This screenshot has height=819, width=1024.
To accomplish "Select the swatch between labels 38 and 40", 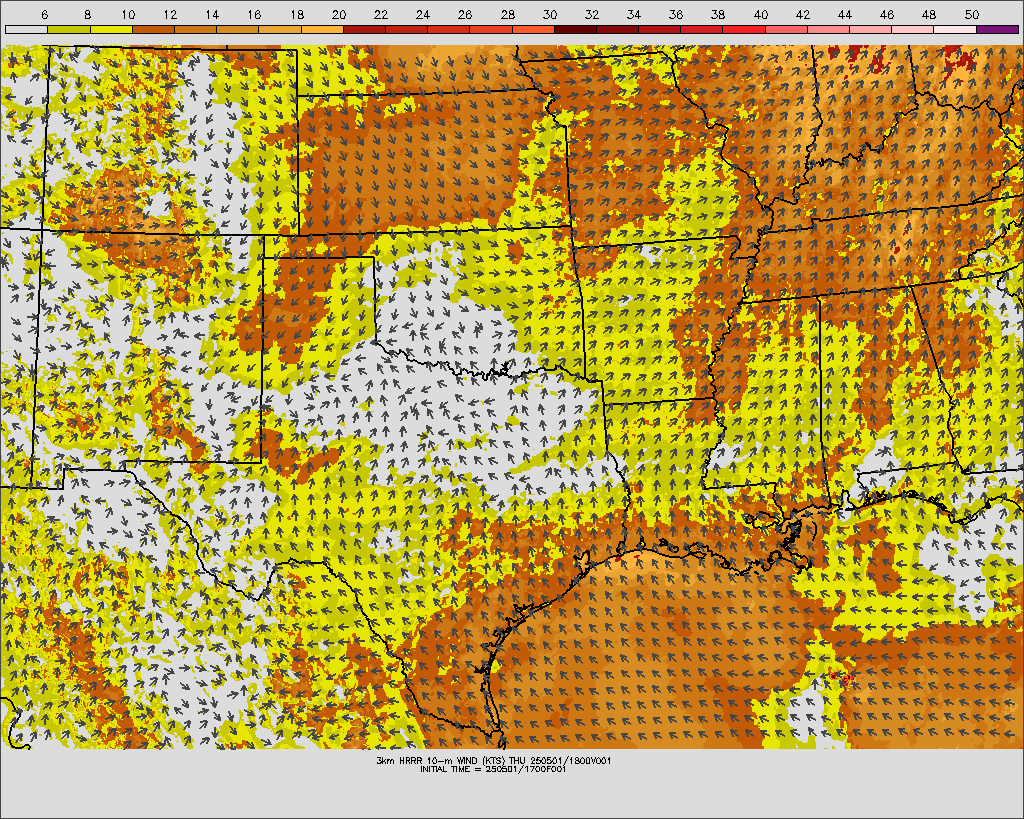I will click(x=744, y=29).
